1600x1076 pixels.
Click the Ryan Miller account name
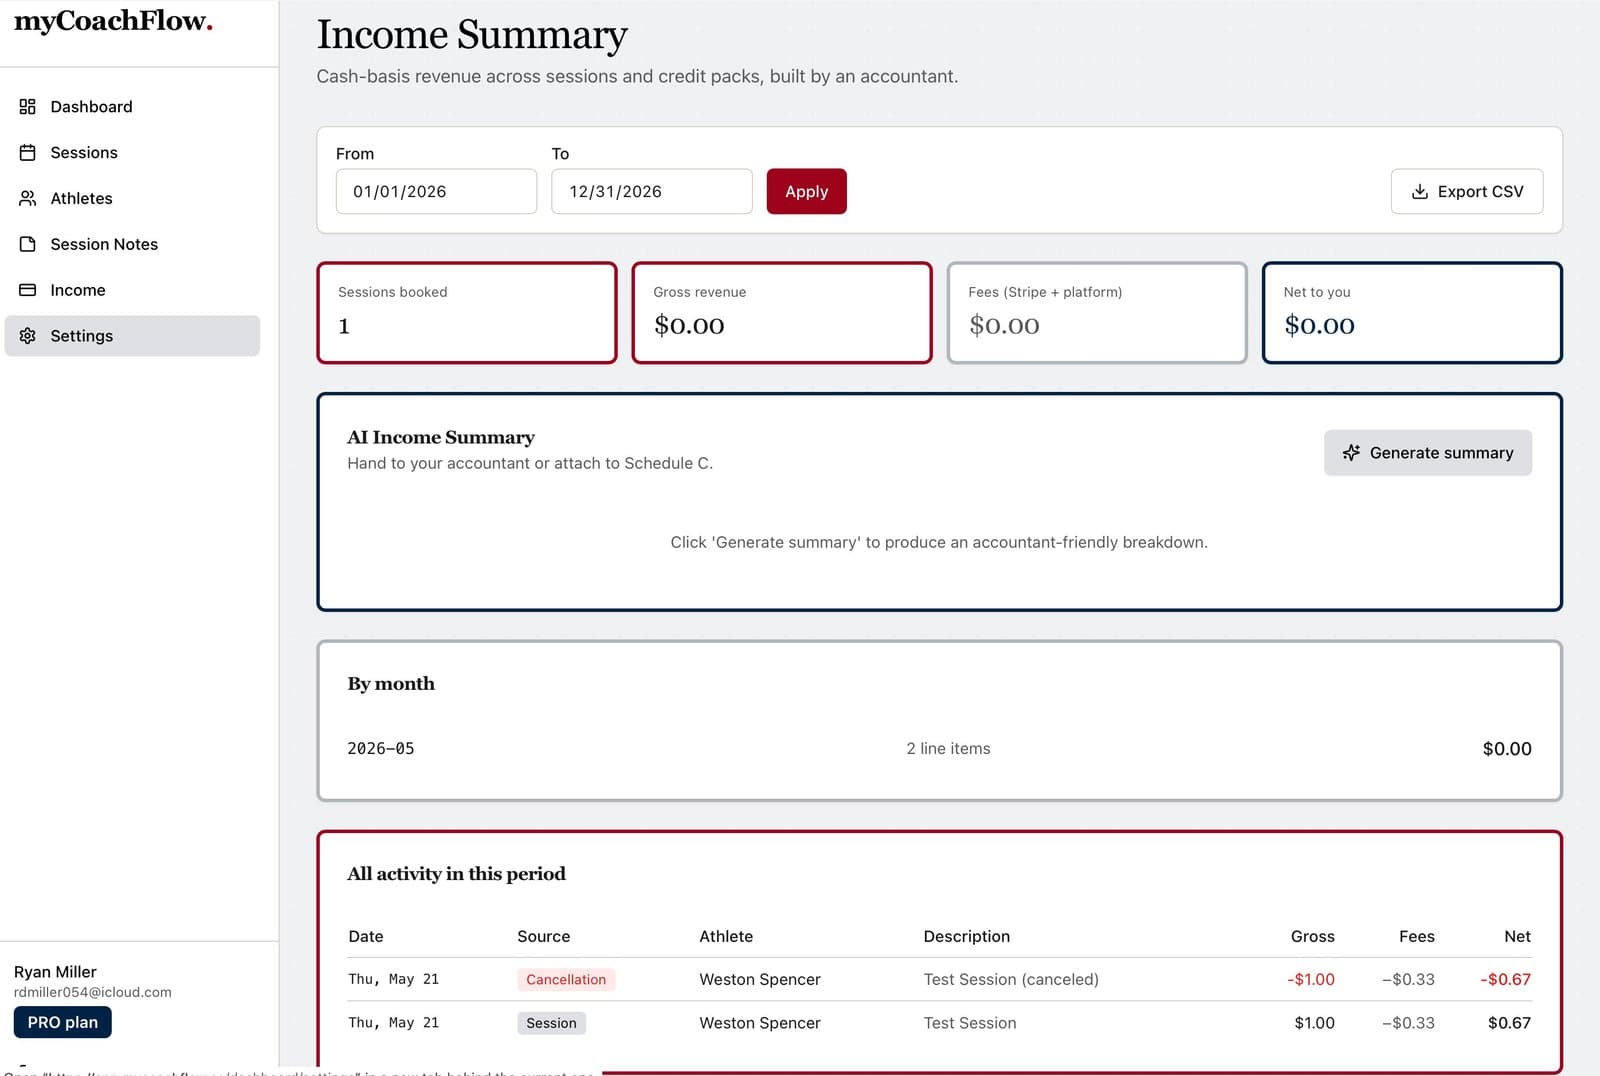click(x=55, y=972)
